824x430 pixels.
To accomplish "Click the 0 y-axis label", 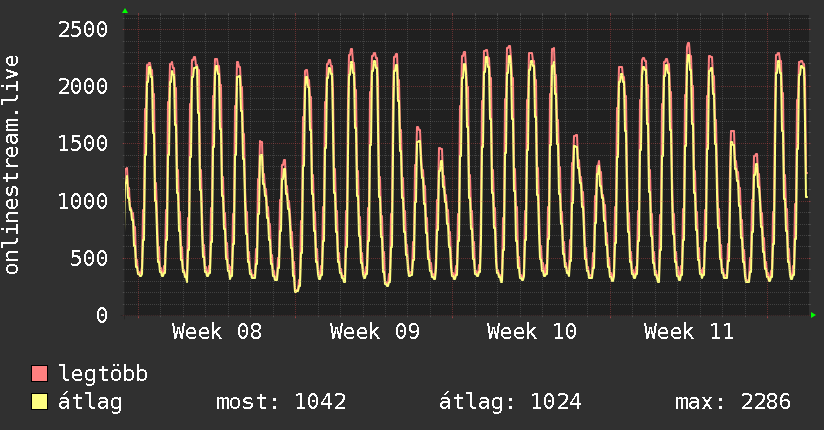I will (x=102, y=315).
